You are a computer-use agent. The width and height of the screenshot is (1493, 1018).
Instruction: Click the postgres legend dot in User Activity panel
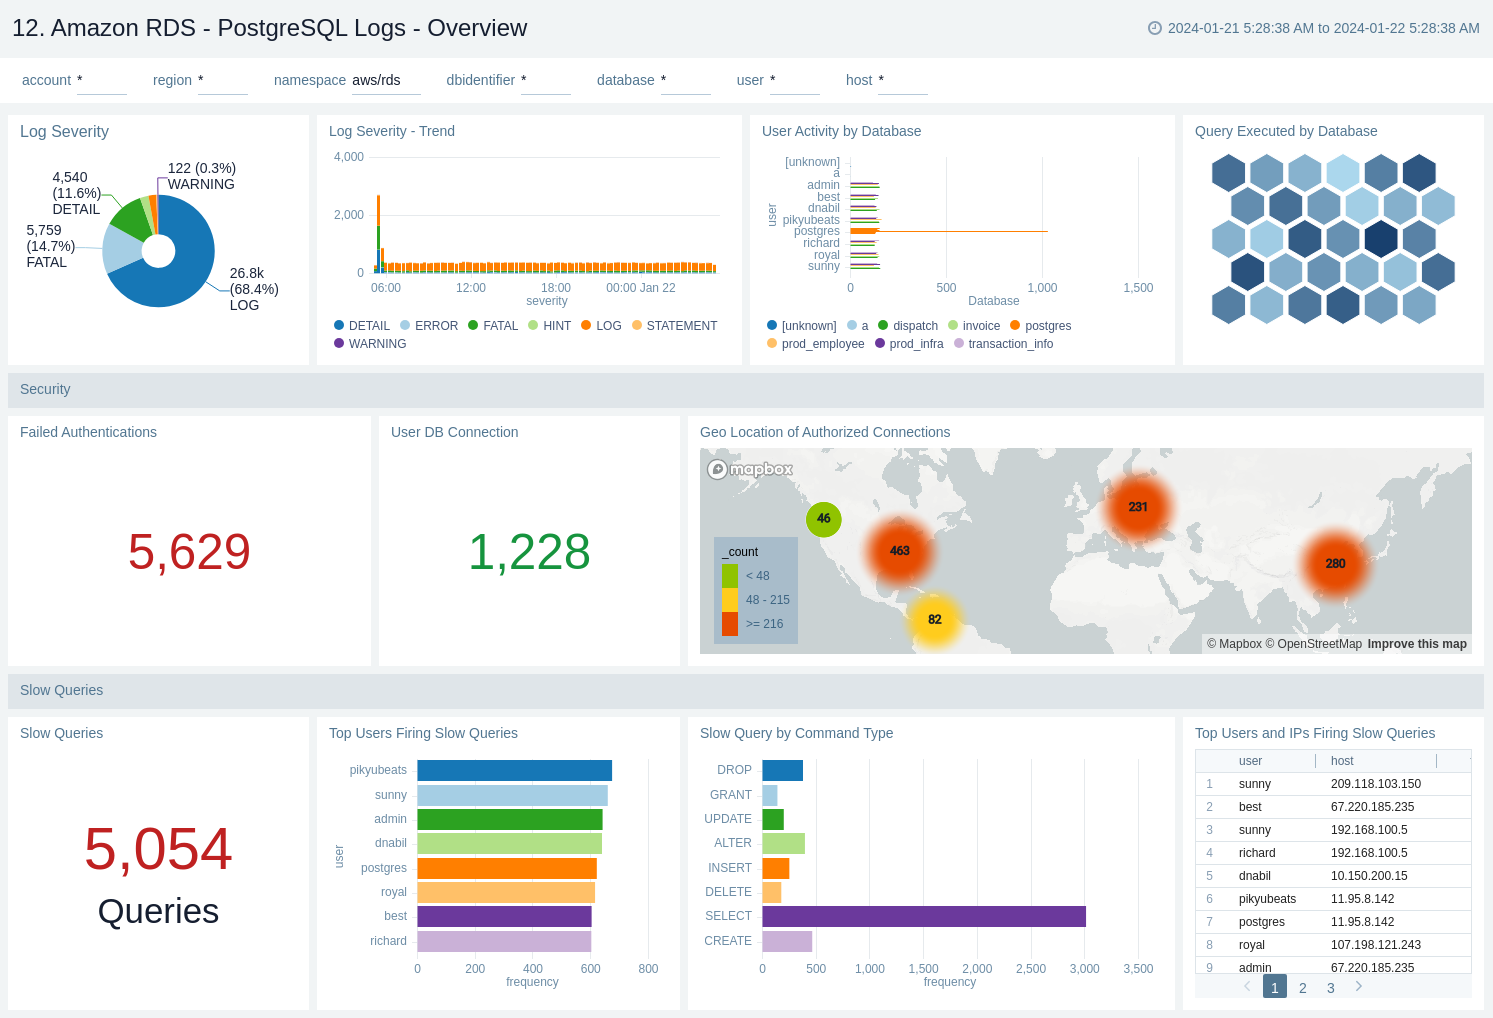[1014, 326]
